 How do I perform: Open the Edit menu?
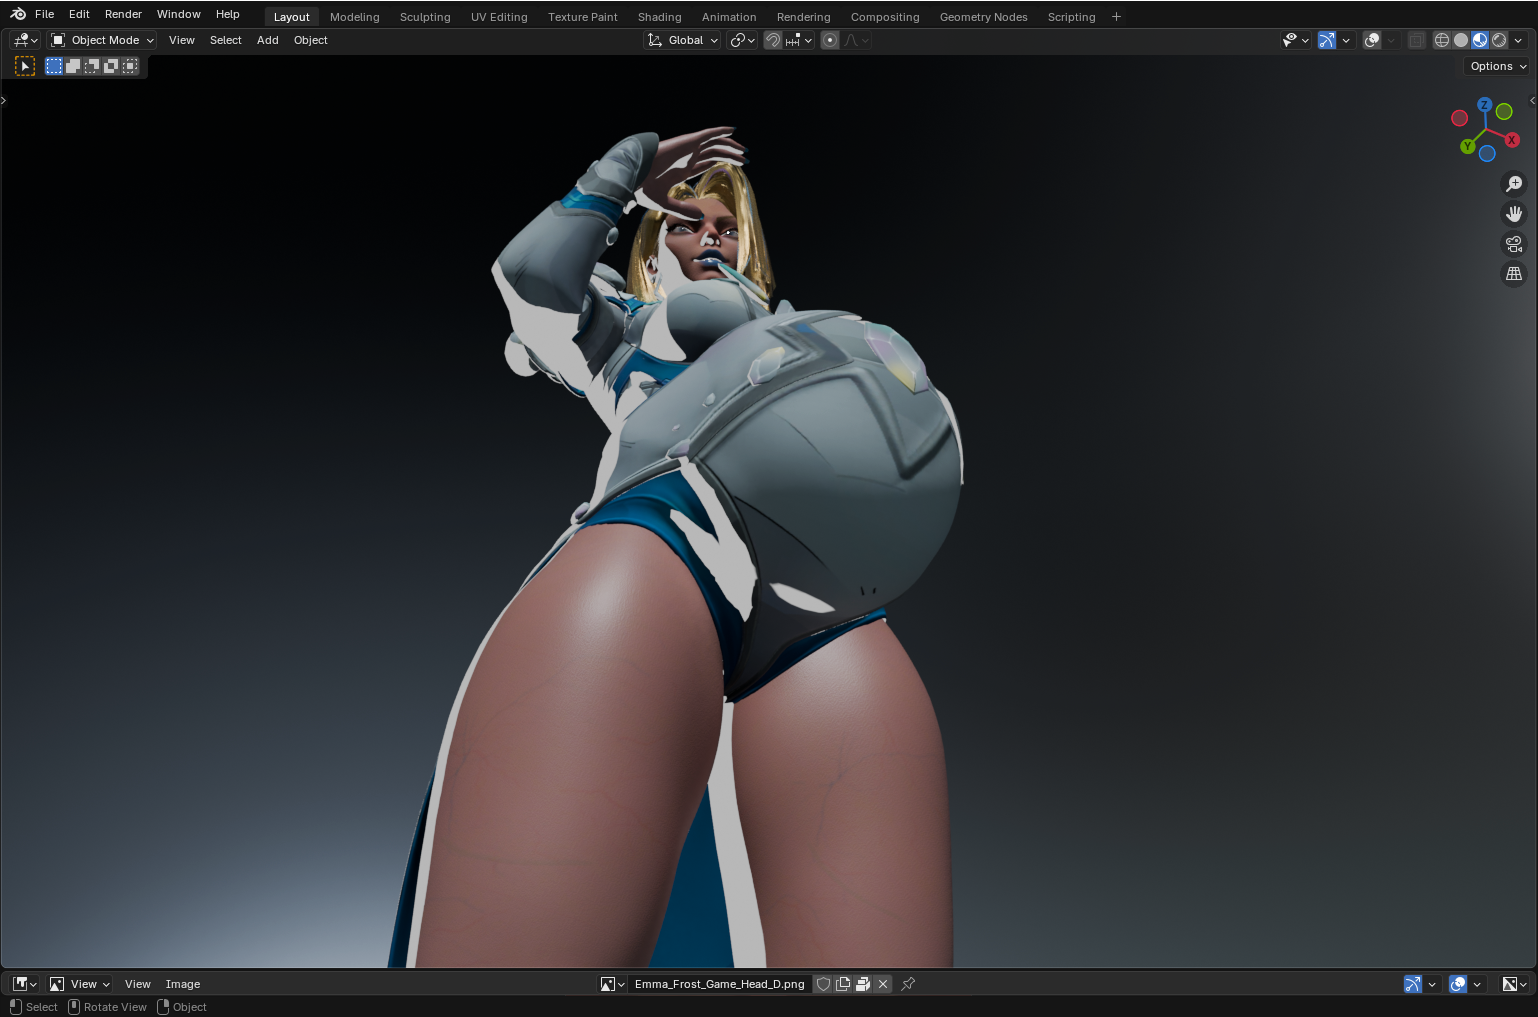tap(79, 14)
